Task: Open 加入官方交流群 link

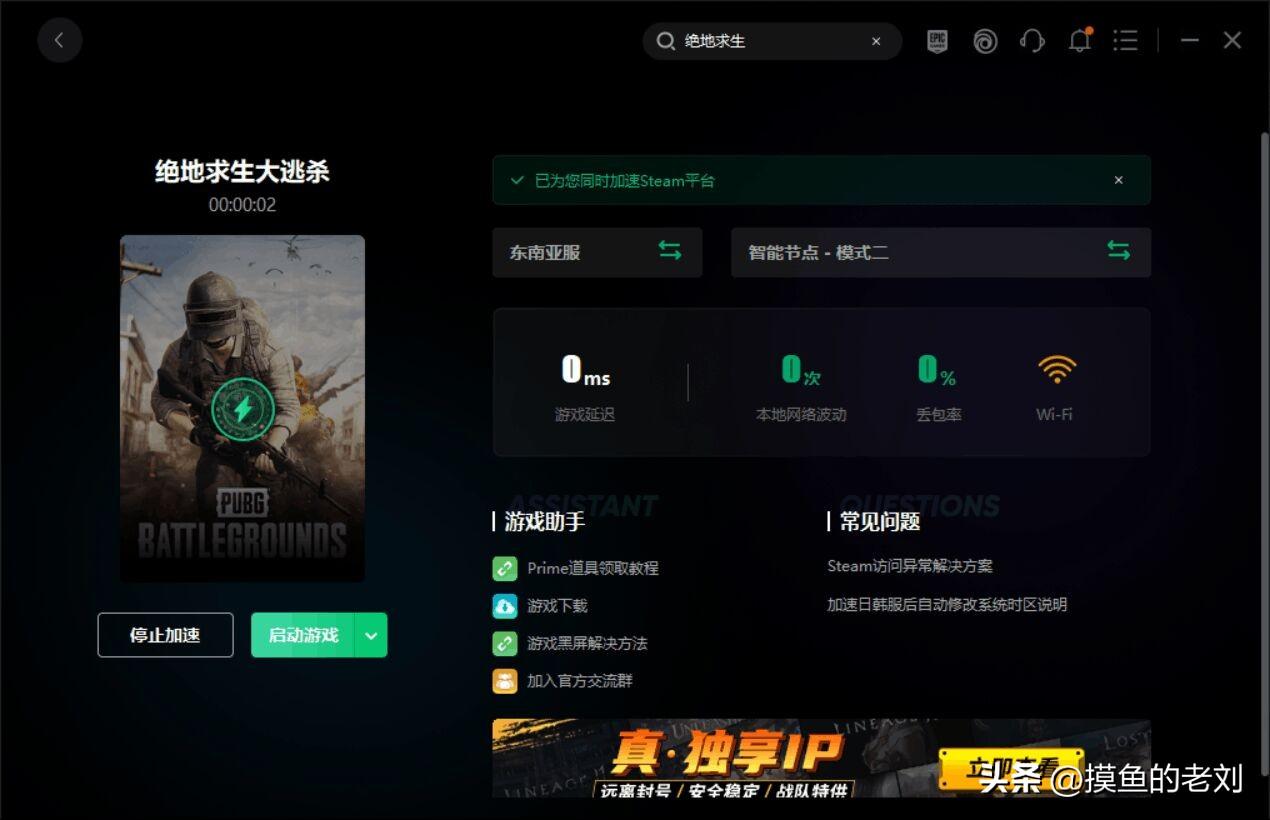Action: tap(580, 682)
